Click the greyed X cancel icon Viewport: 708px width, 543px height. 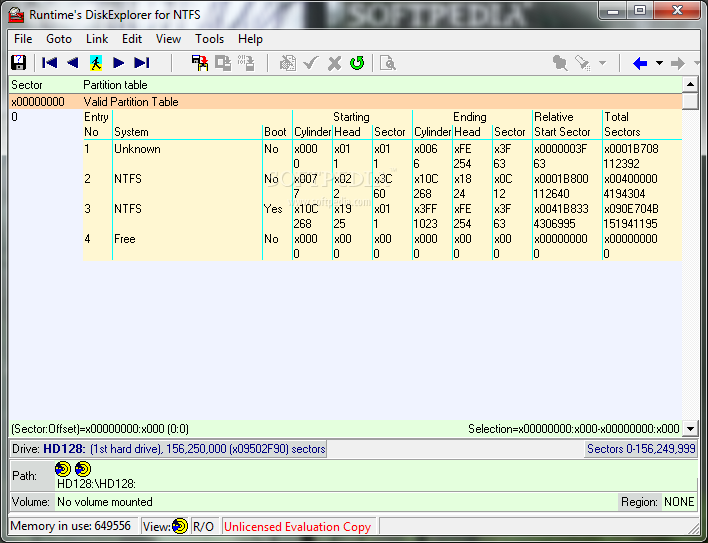pyautogui.click(x=334, y=63)
